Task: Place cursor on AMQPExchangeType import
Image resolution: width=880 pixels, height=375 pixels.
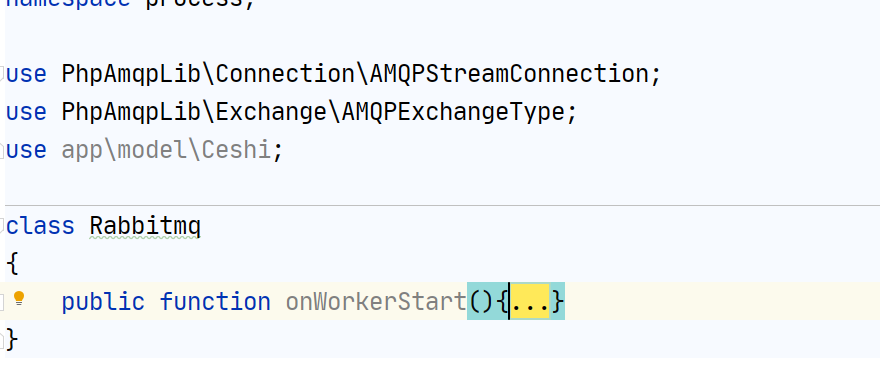Action: coord(453,112)
